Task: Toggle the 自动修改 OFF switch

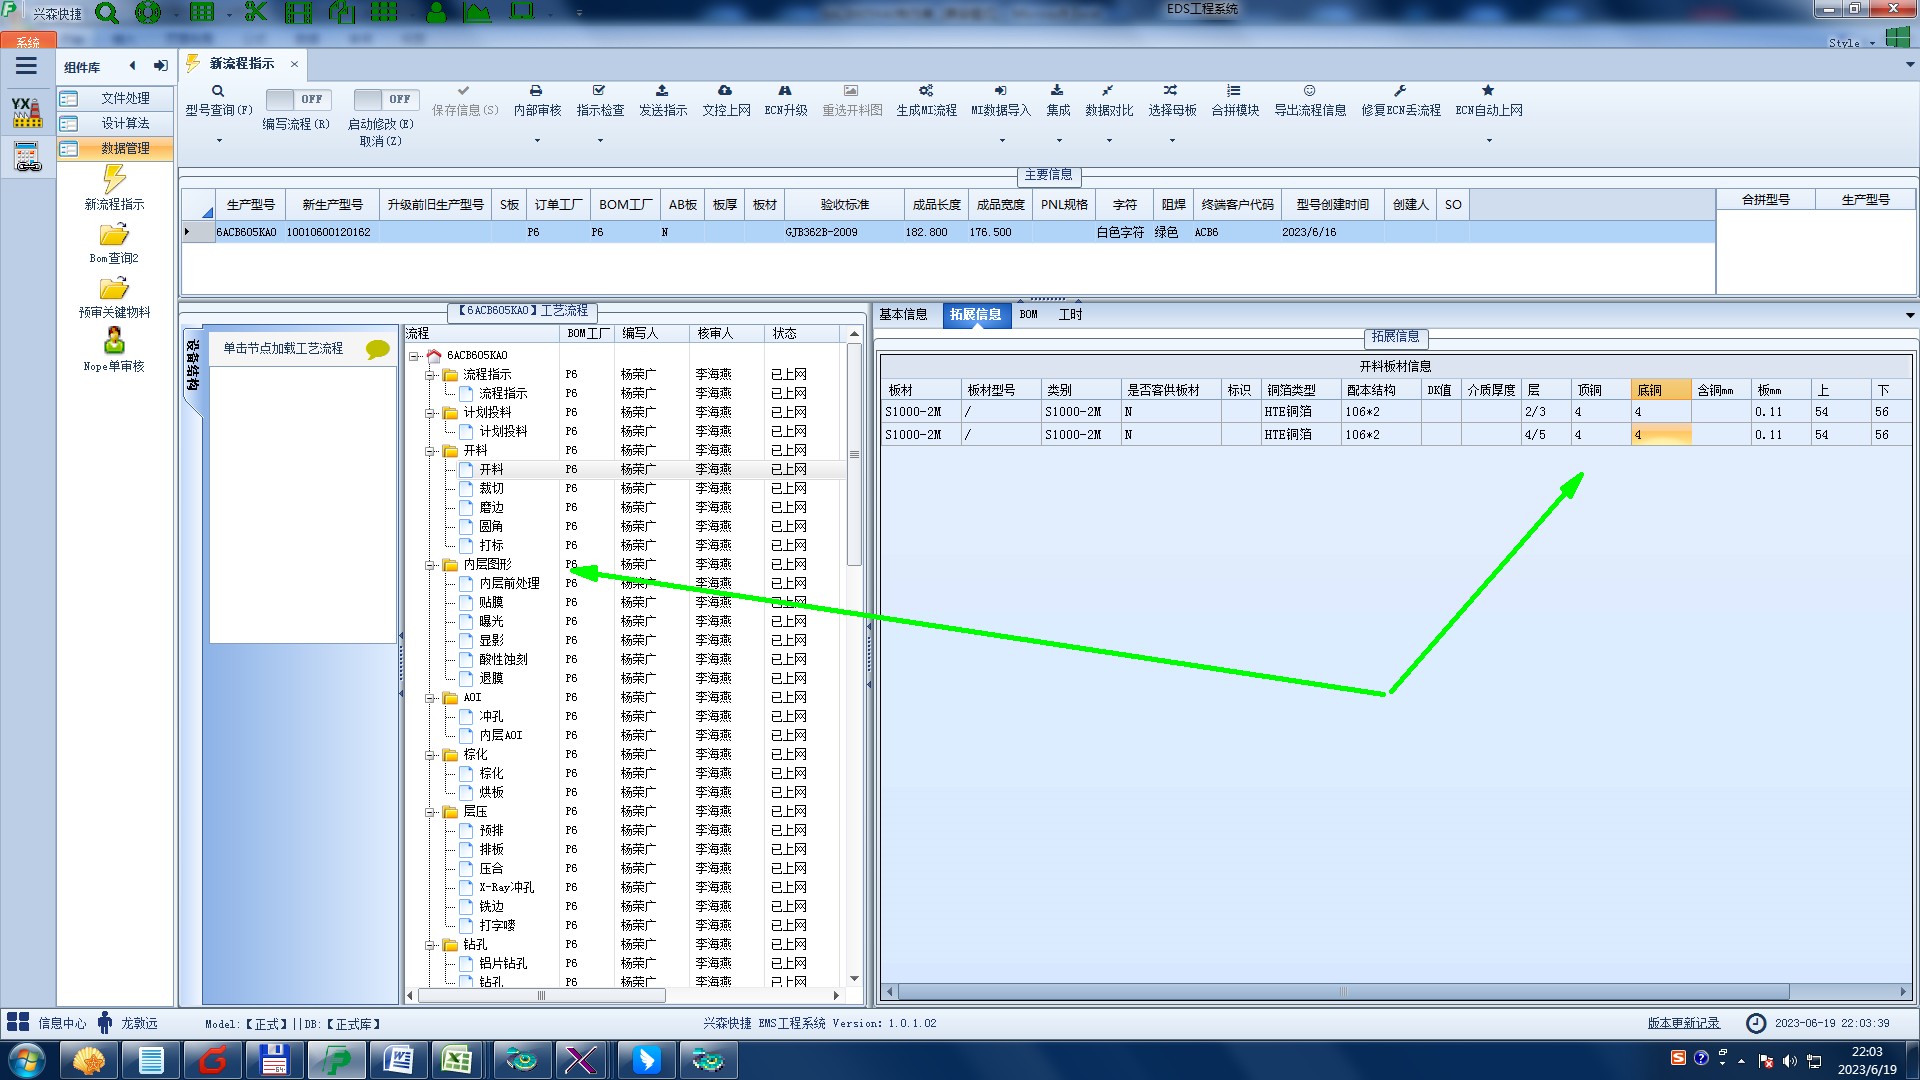Action: click(x=385, y=99)
